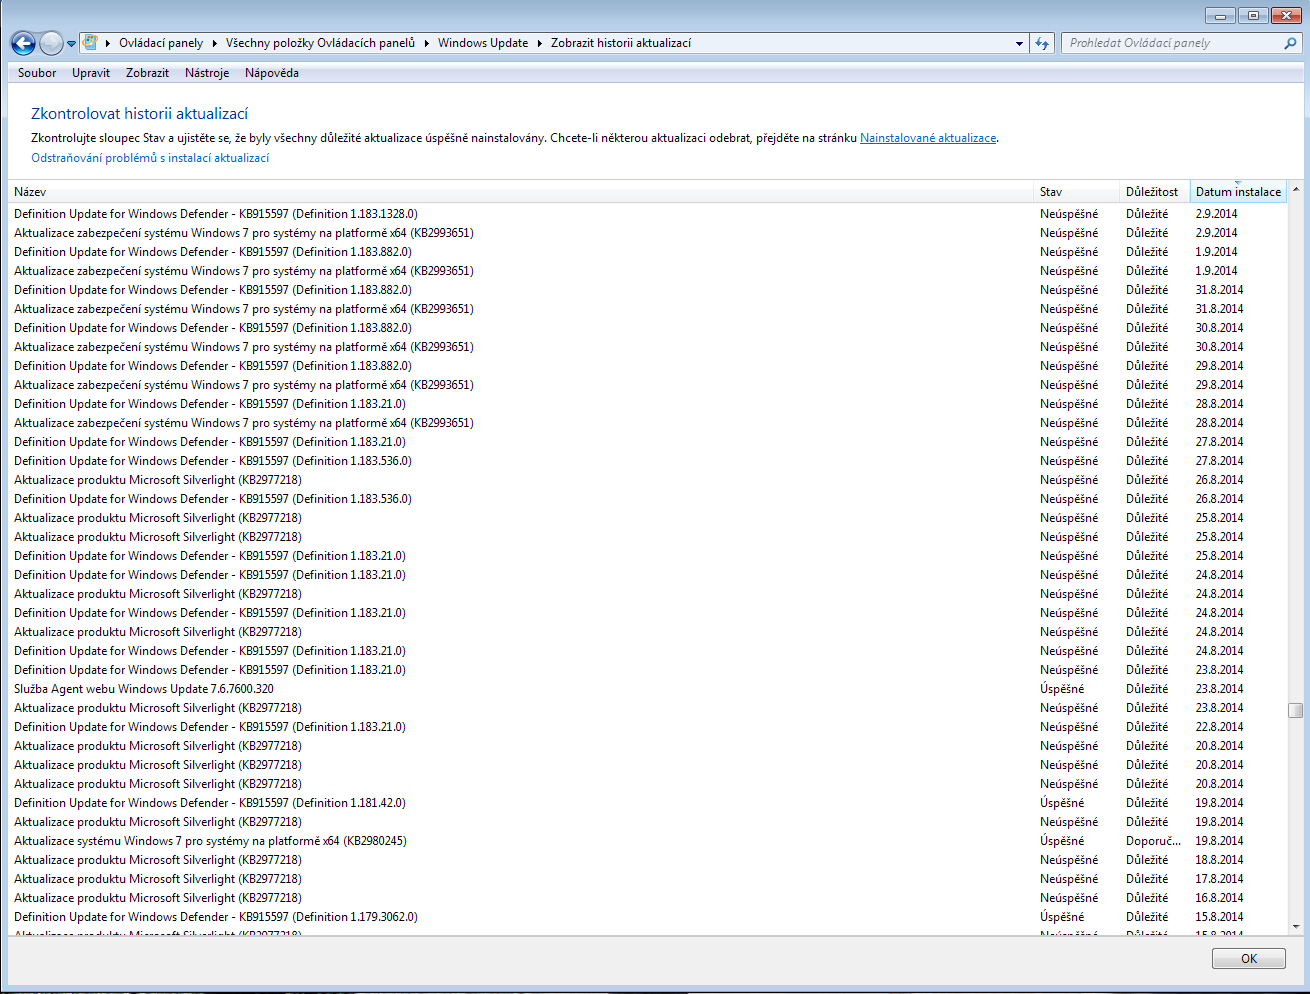Screen dimensions: 1310x994
Task: Expand the breadcrumb arrow after Windows Update
Action: click(540, 43)
